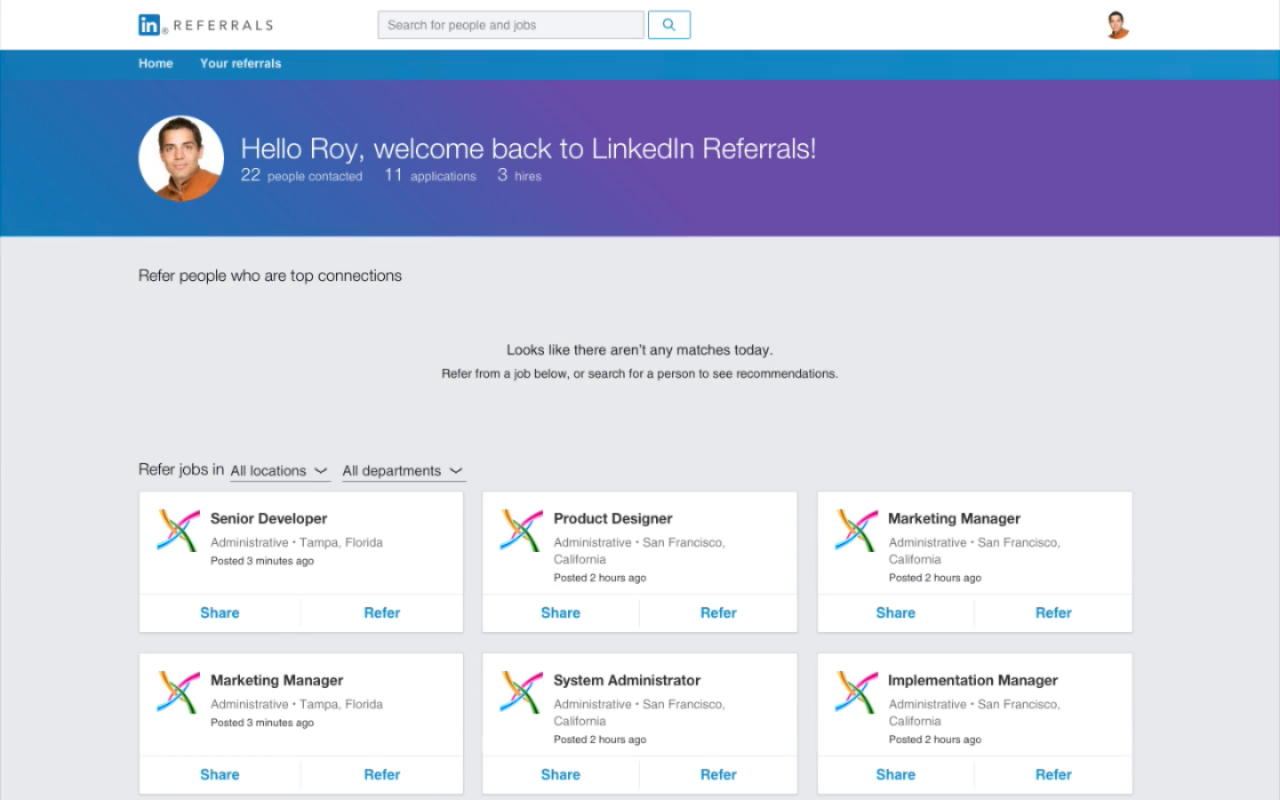Viewport: 1280px width, 800px height.
Task: Refer someone for Implementation Manager job
Action: pyautogui.click(x=1053, y=774)
